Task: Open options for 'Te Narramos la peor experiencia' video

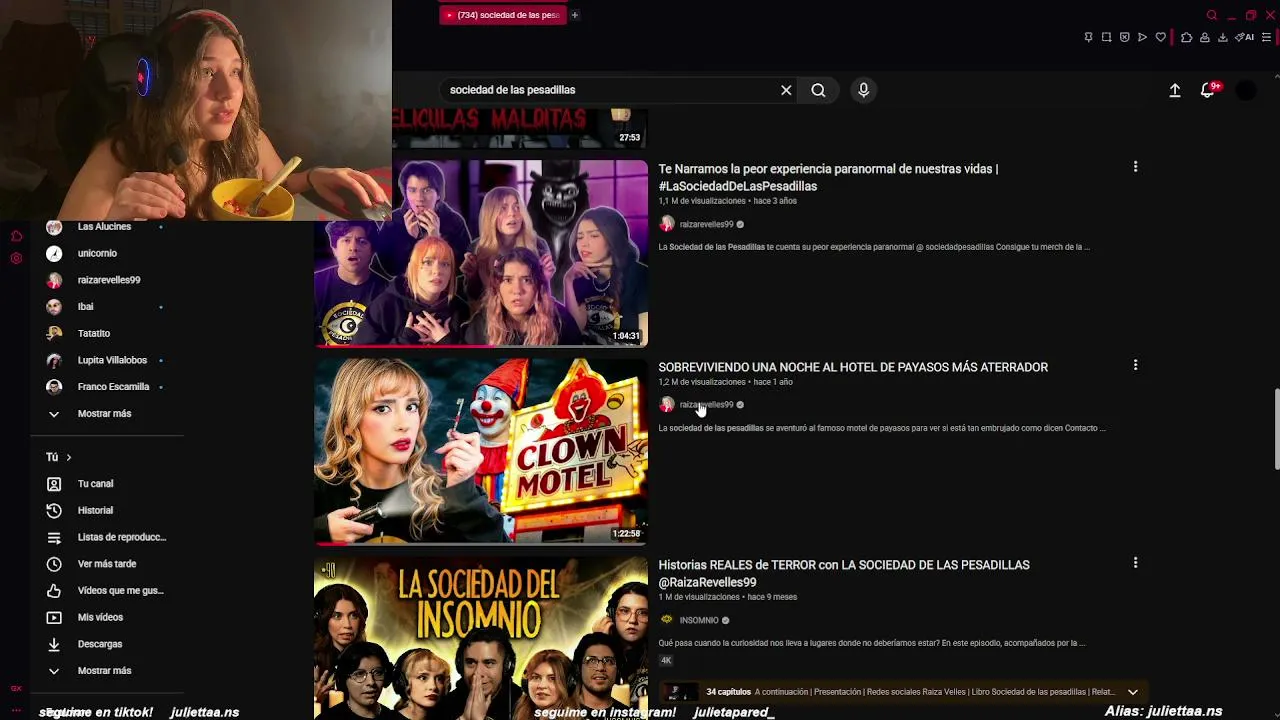Action: point(1135,167)
